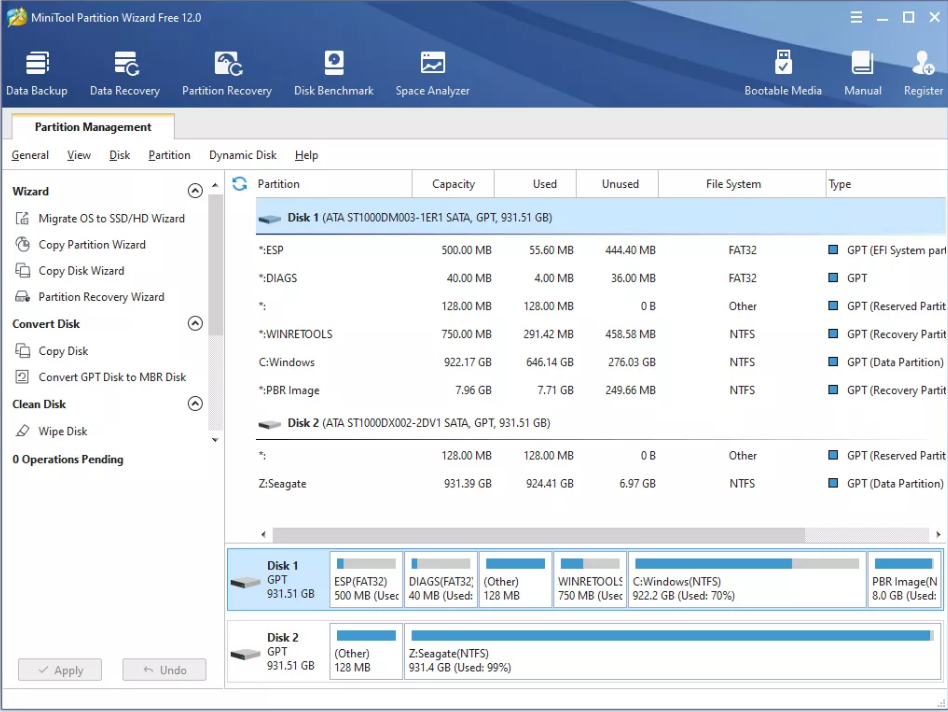Select the Disk 1 (Other) 128 MB block
This screenshot has height=712, width=948.
click(x=516, y=579)
